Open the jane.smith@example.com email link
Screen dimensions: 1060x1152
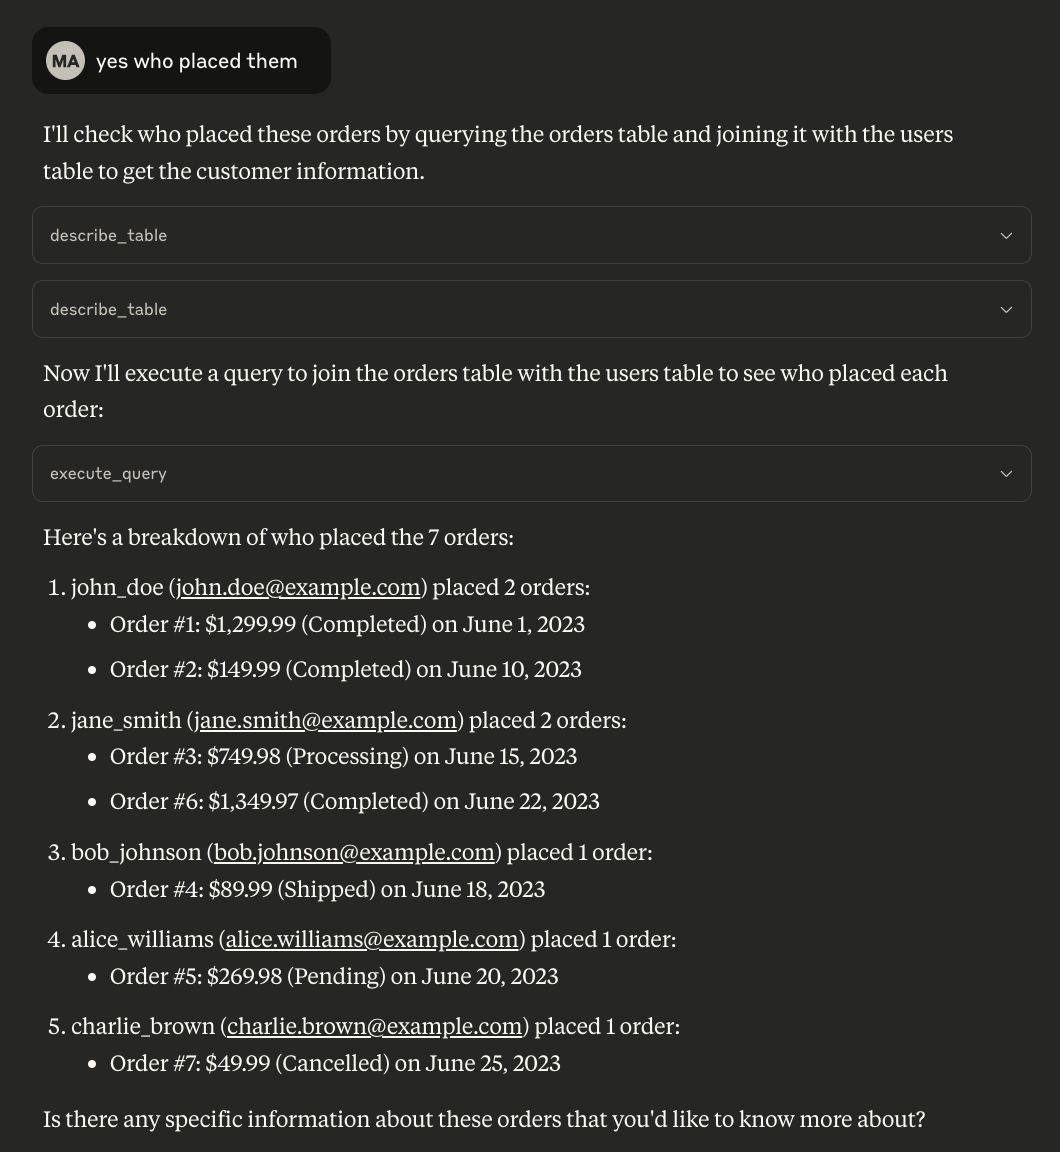325,721
